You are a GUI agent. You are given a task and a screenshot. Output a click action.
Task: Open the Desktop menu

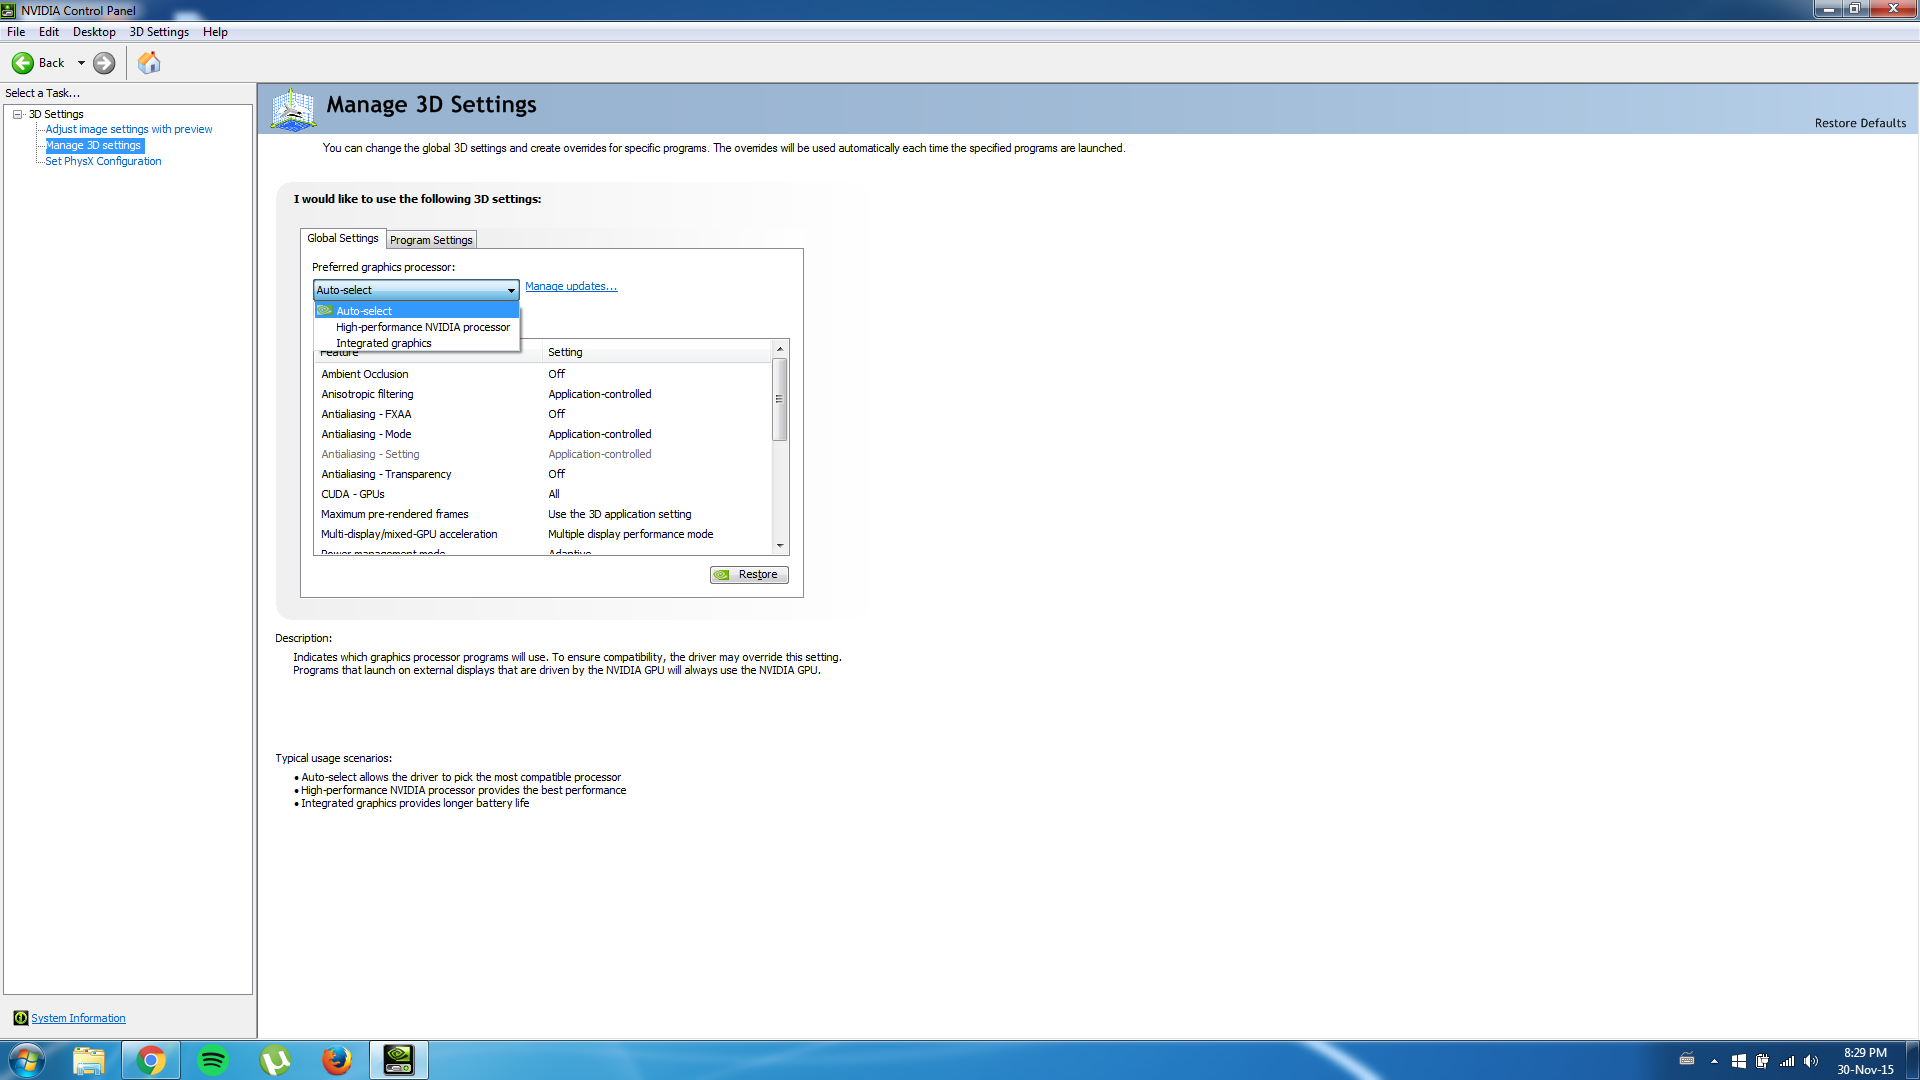point(94,32)
